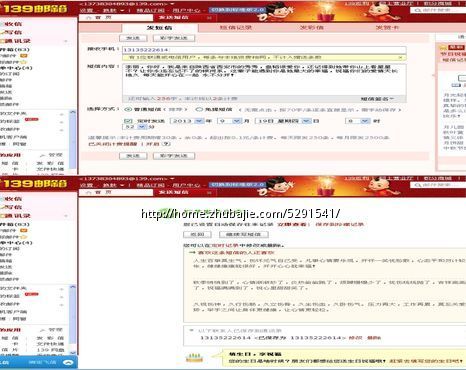
Task: Open 收信 inbox icon in upper sidebar
Action: tap(2, 24)
